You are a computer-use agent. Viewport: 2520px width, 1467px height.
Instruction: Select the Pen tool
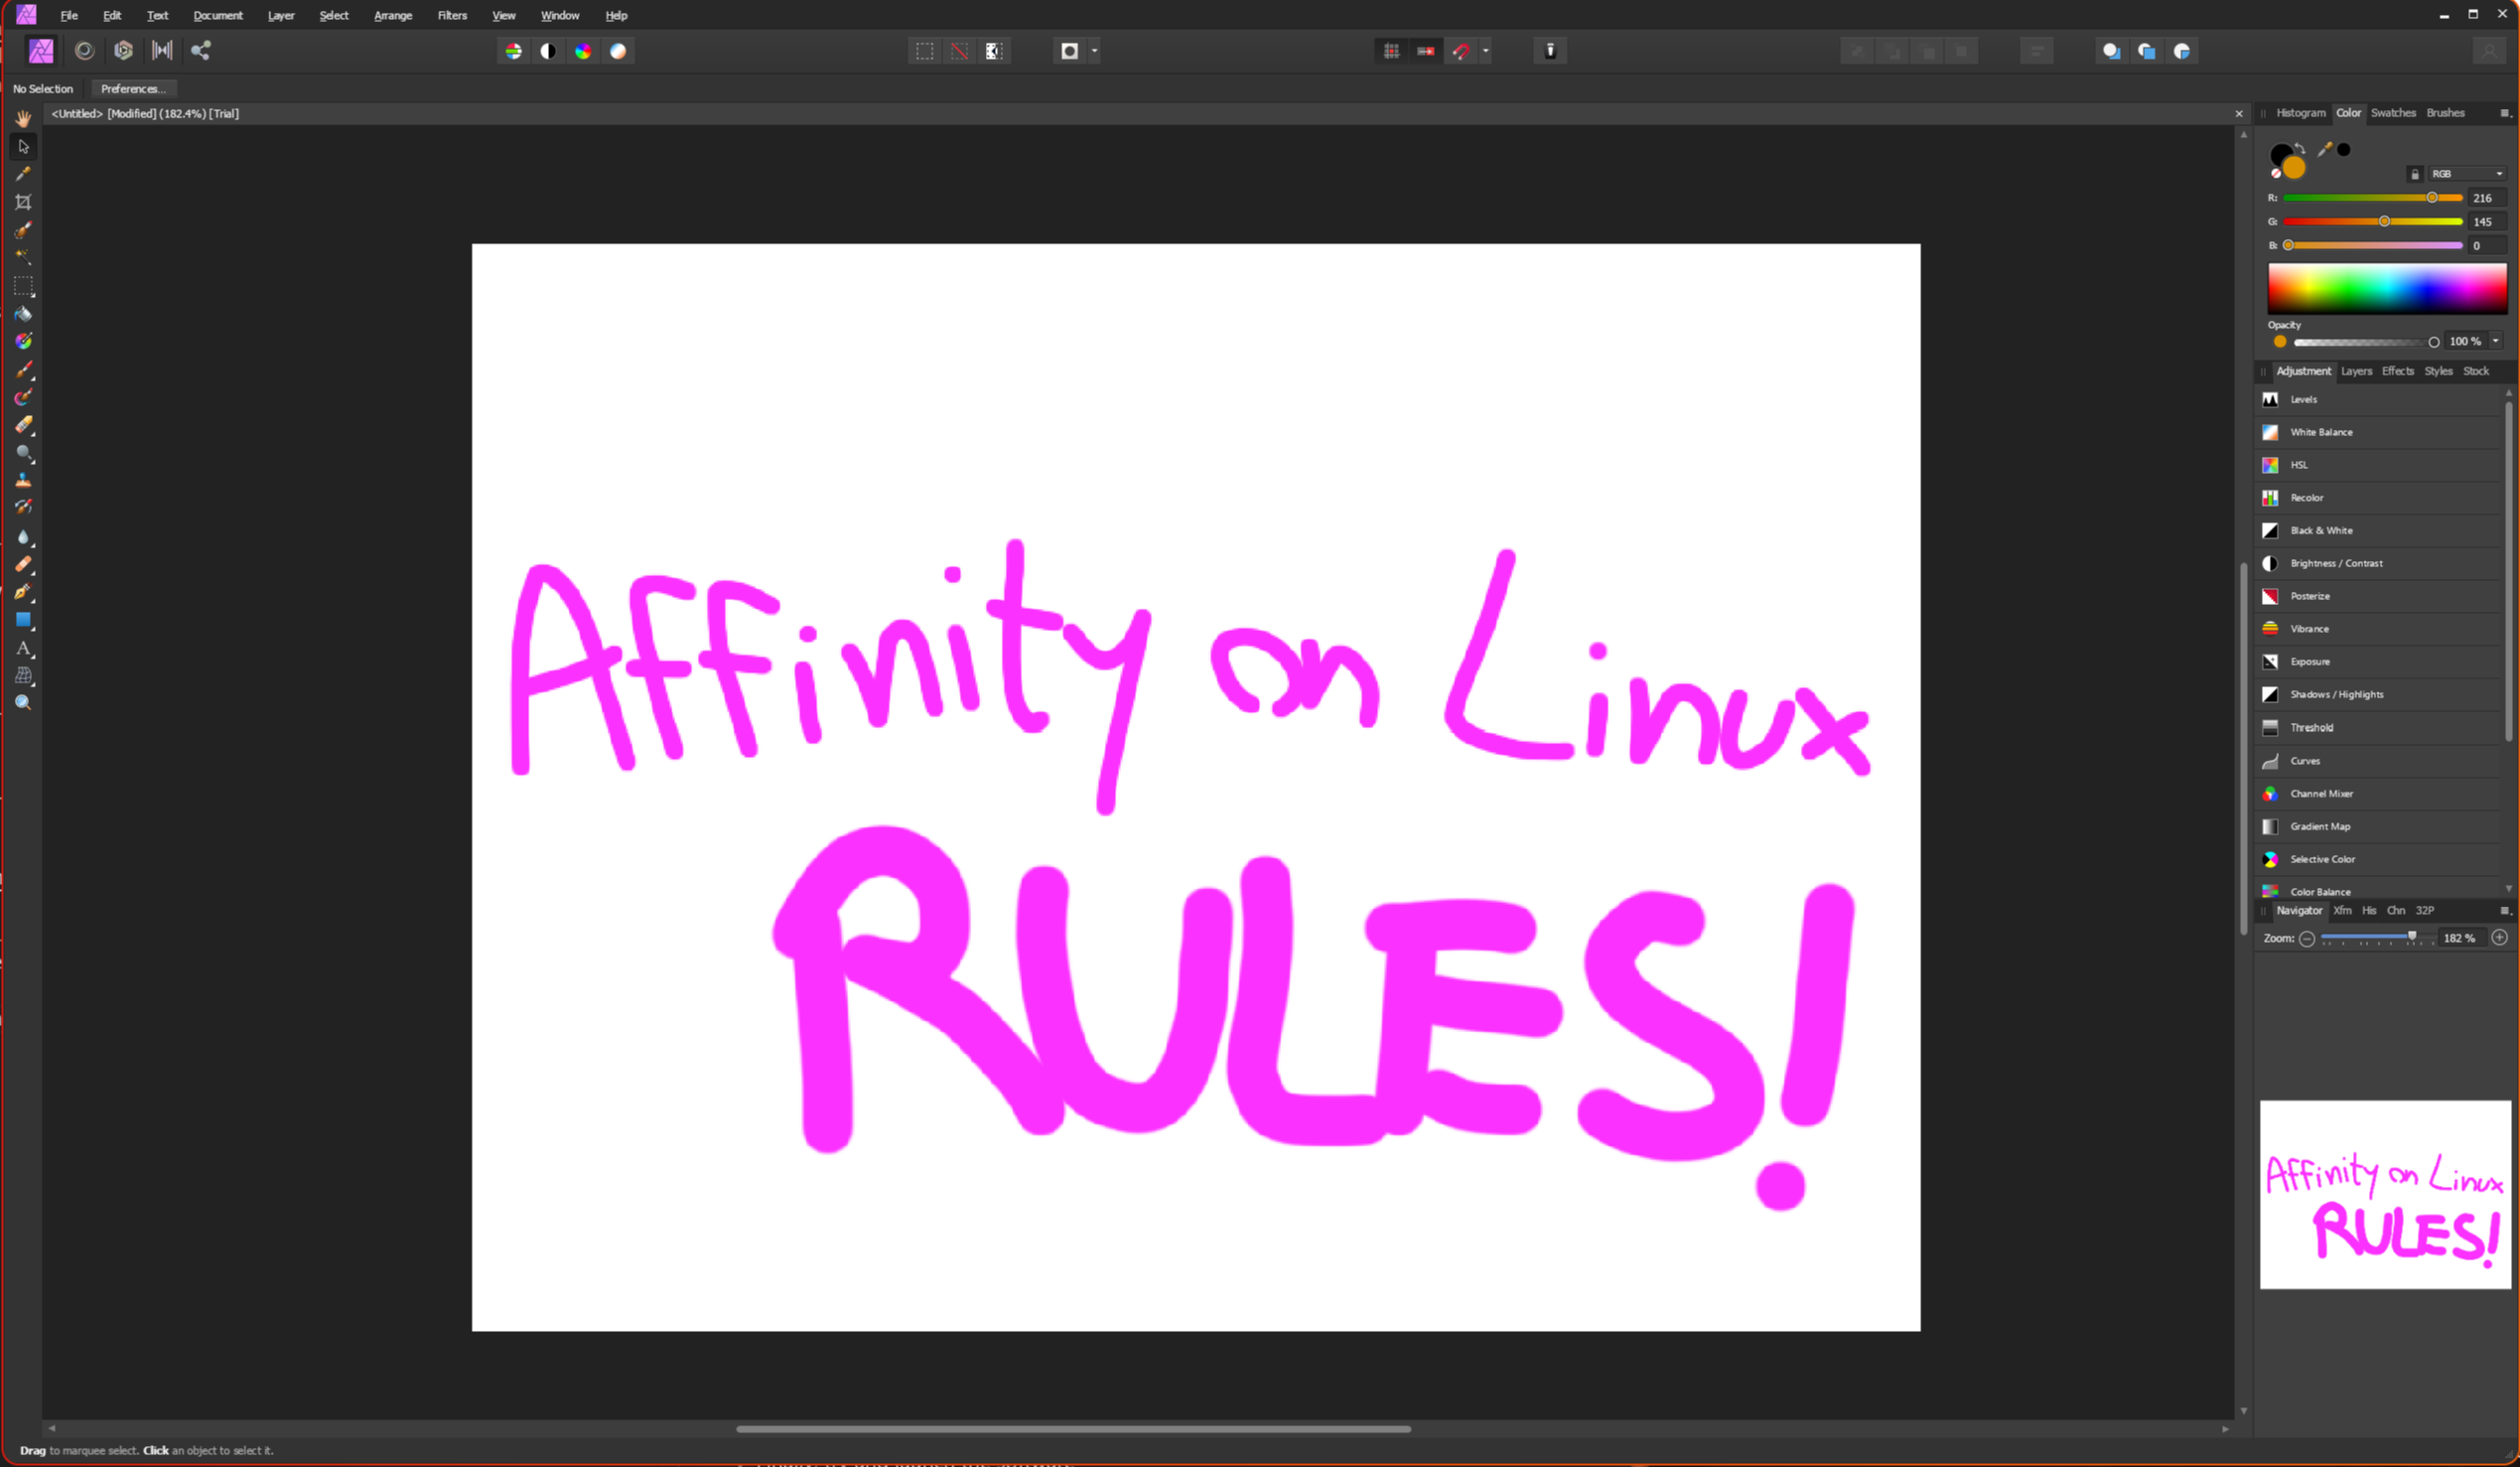pyautogui.click(x=23, y=592)
